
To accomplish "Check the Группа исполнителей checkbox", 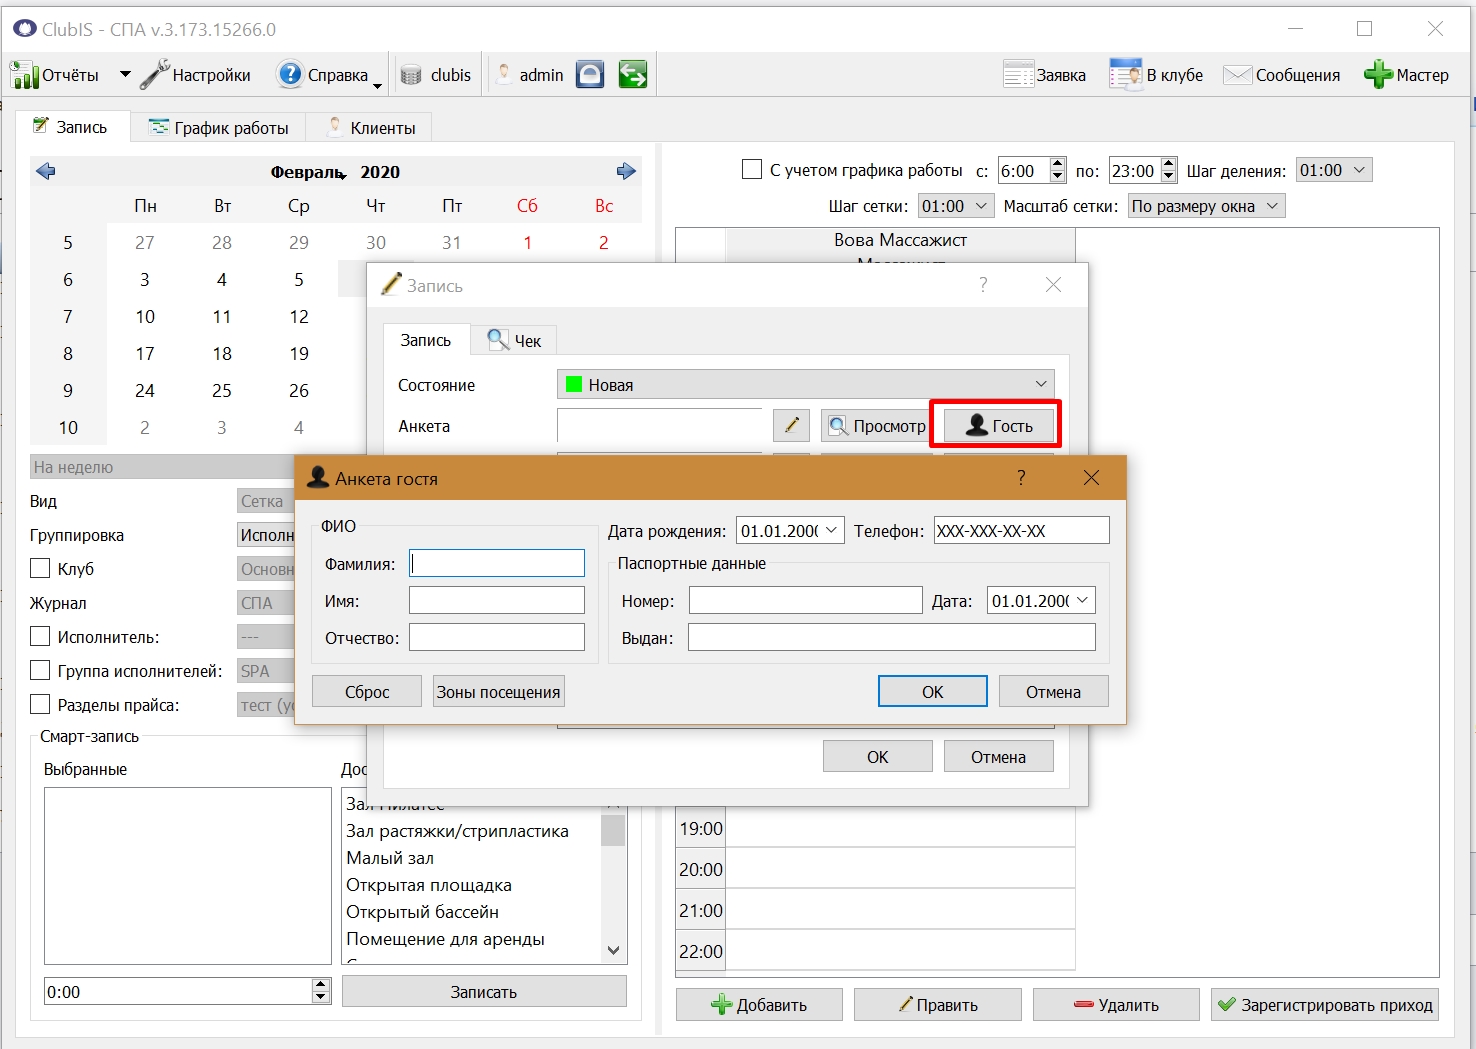I will (40, 670).
